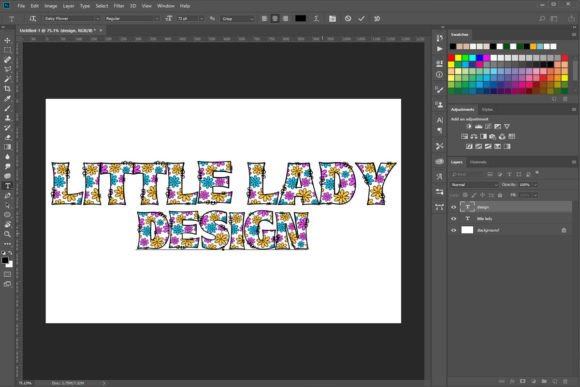Toggle the Character and Paragraph panels

(x=332, y=18)
